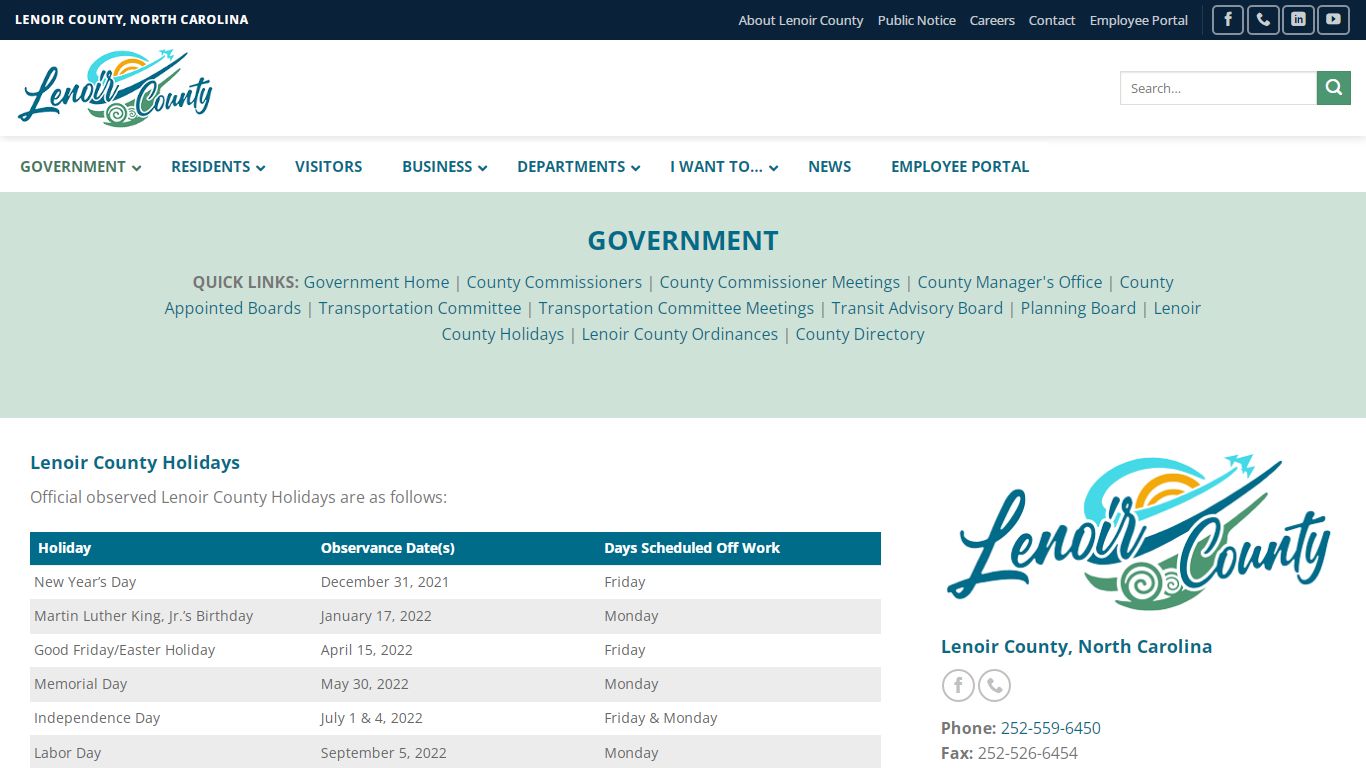
Task: Open the Public Notice page
Action: 916,20
